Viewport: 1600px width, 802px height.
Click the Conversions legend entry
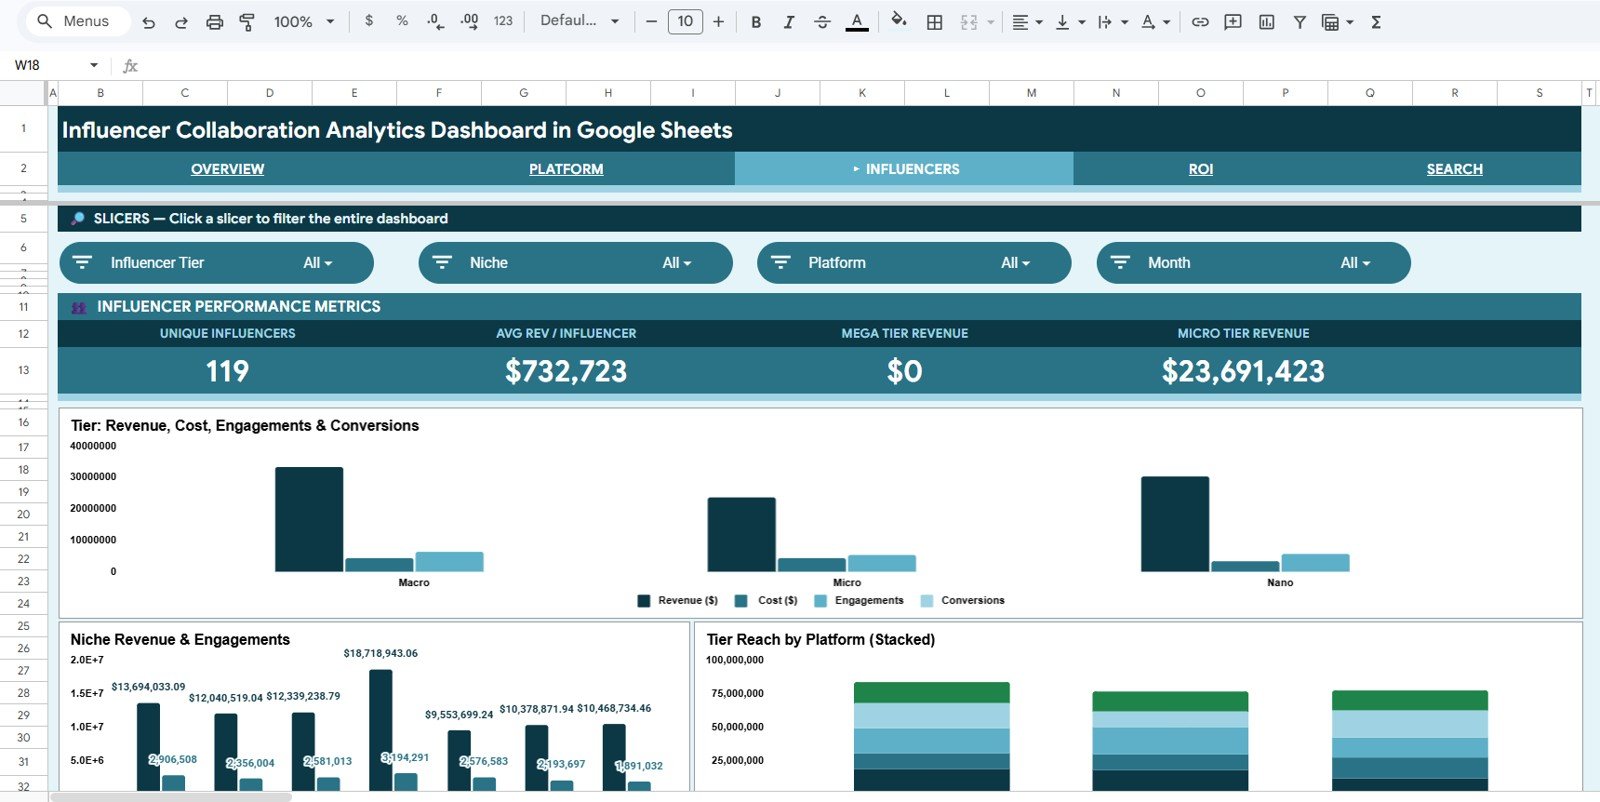(963, 601)
